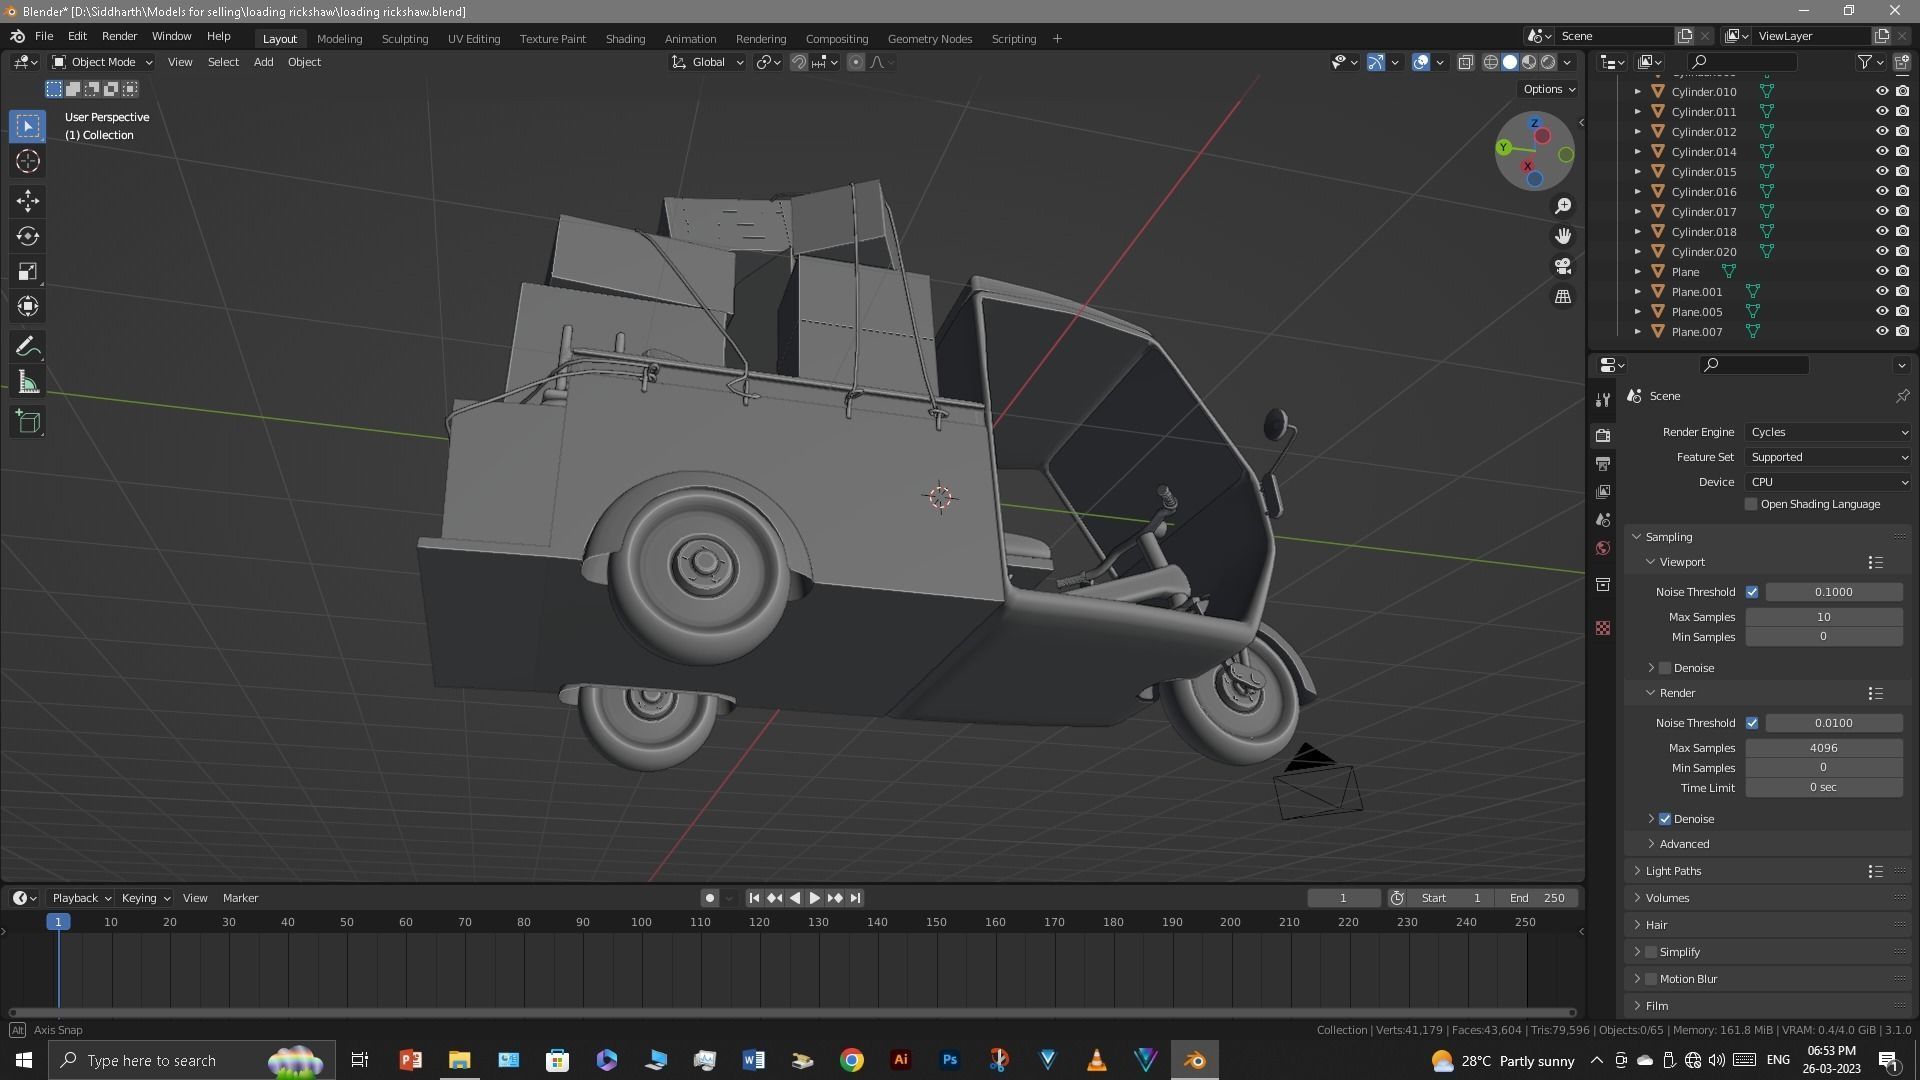Switch to rendered viewport shading
The image size is (1920, 1080).
1548,62
